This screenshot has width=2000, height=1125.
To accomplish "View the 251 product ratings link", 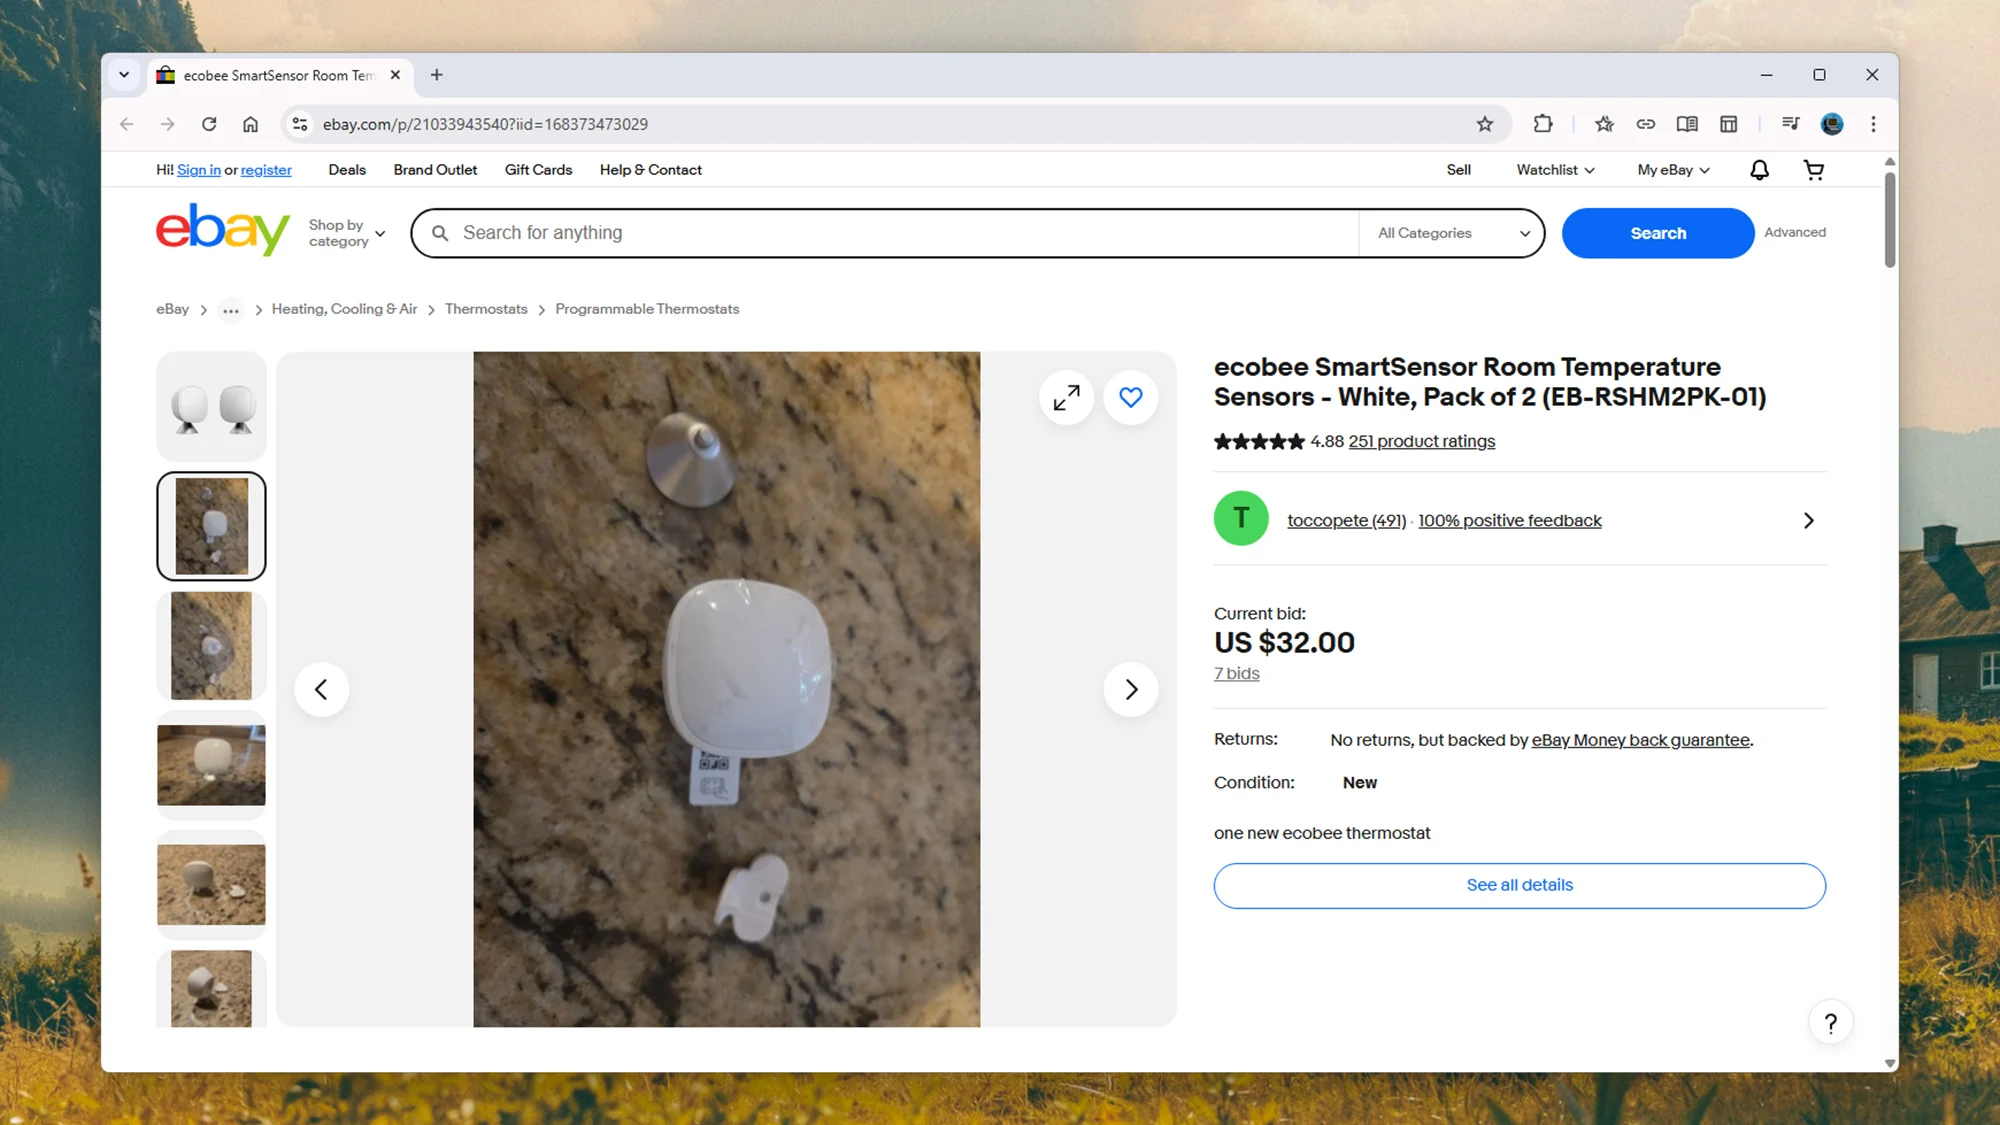I will [x=1421, y=441].
